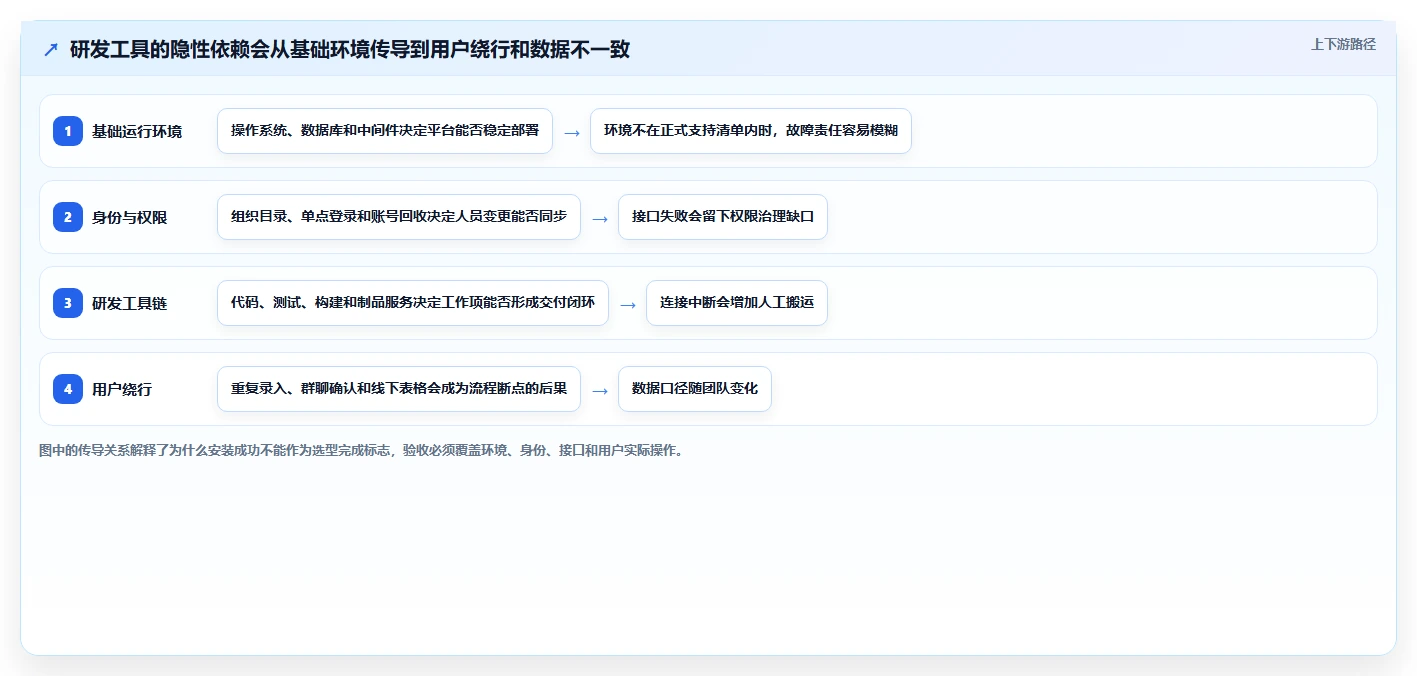Select the title 研发工具的隐性依赖会从基础环境传导到用户绕行和数据不一致
This screenshot has height=676, width=1417.
click(x=350, y=49)
